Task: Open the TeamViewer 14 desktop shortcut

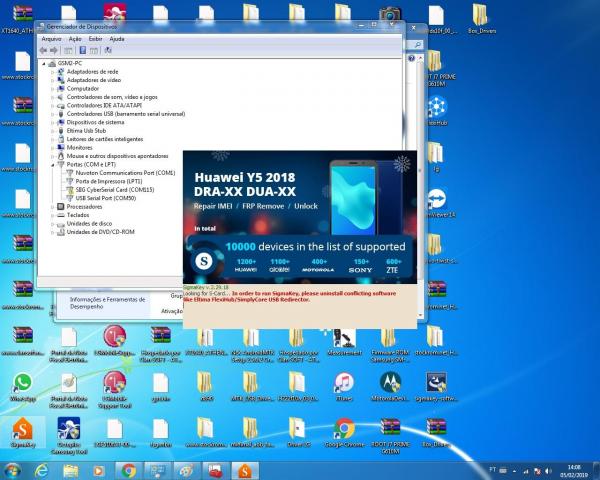Action: click(437, 204)
